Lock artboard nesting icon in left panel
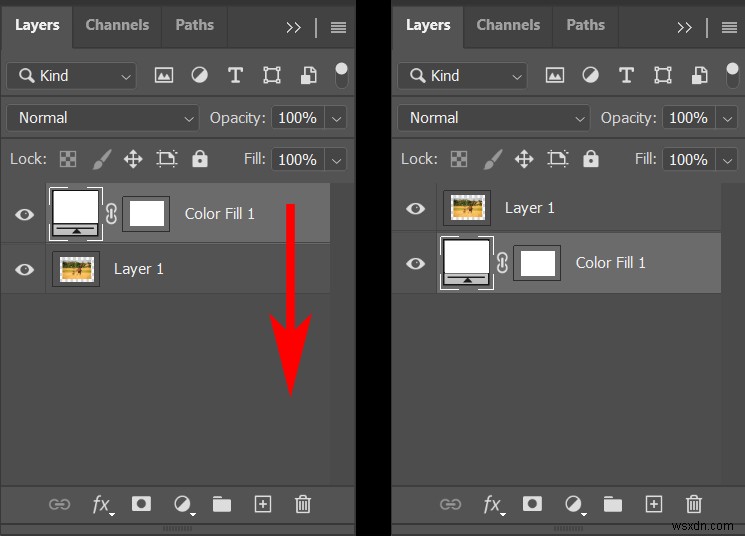The width and height of the screenshot is (745, 536). tap(167, 159)
